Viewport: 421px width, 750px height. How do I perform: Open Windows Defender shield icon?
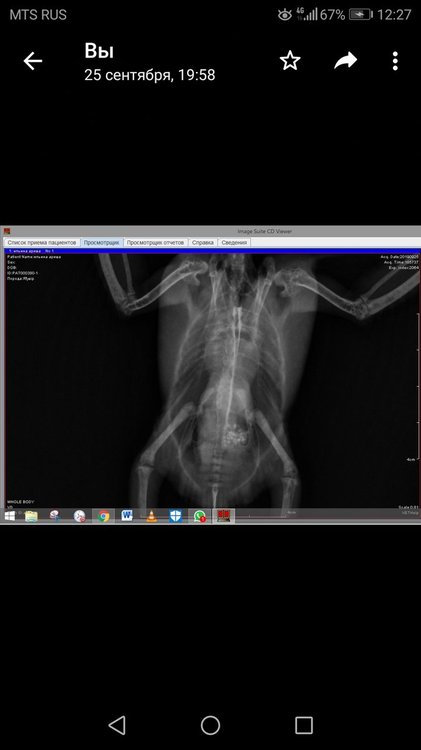coord(176,516)
